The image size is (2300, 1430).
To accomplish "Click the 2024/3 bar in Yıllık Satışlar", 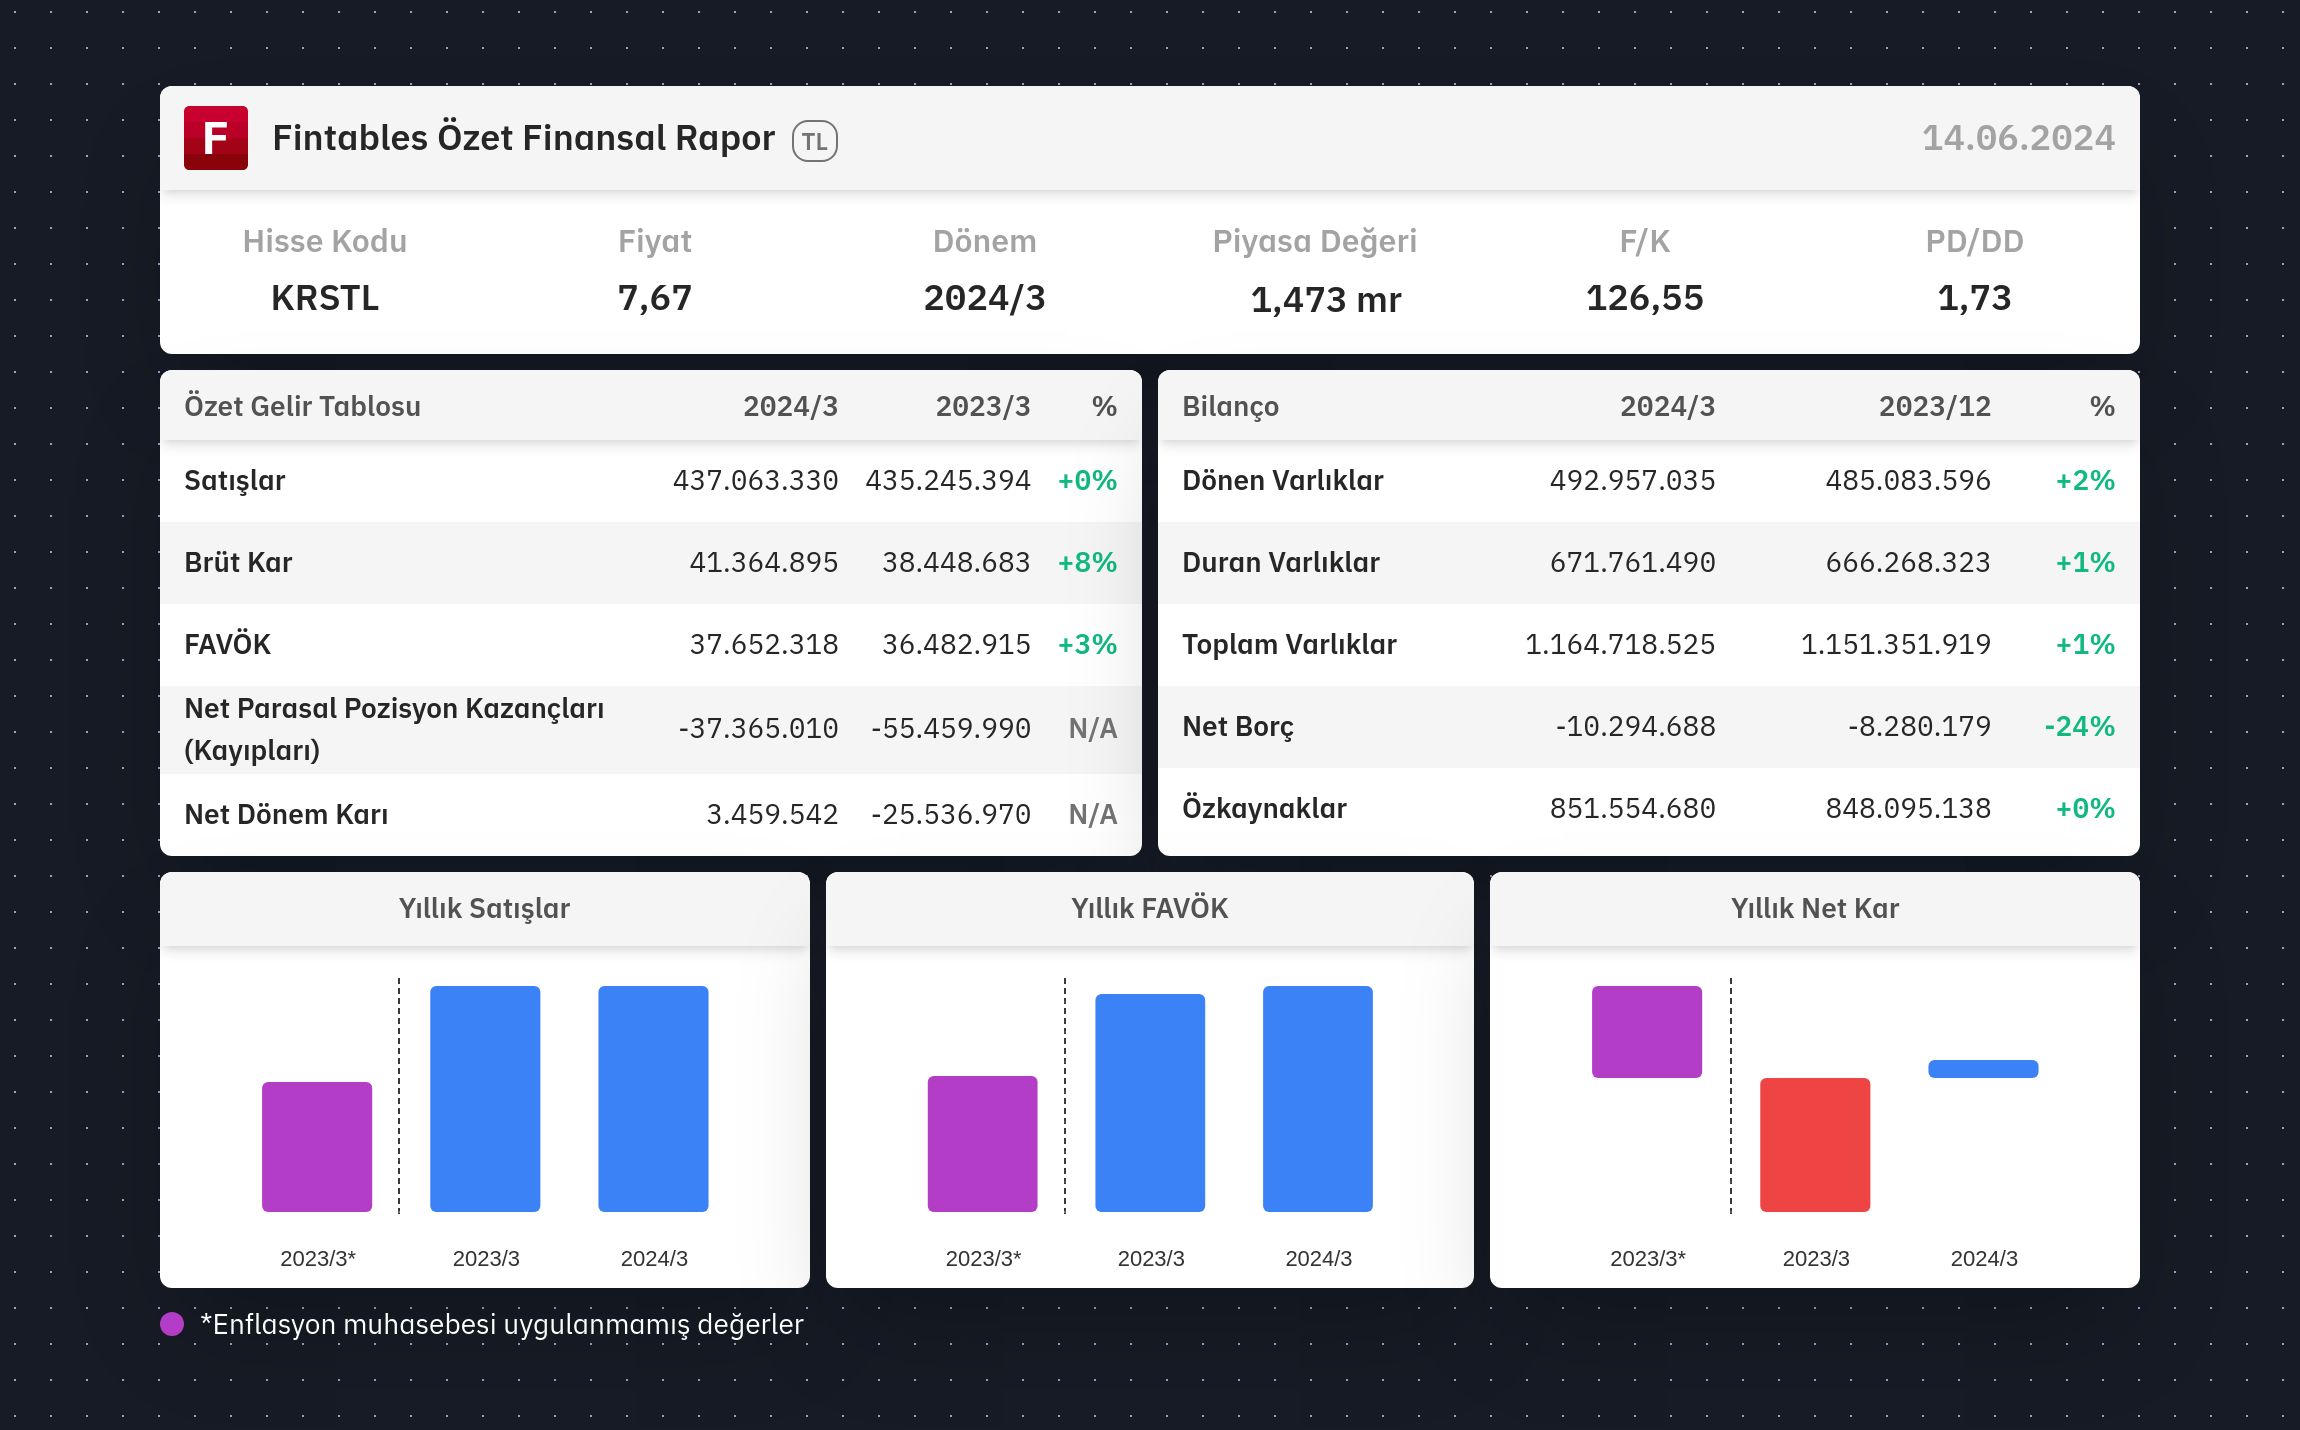I will (x=653, y=1099).
